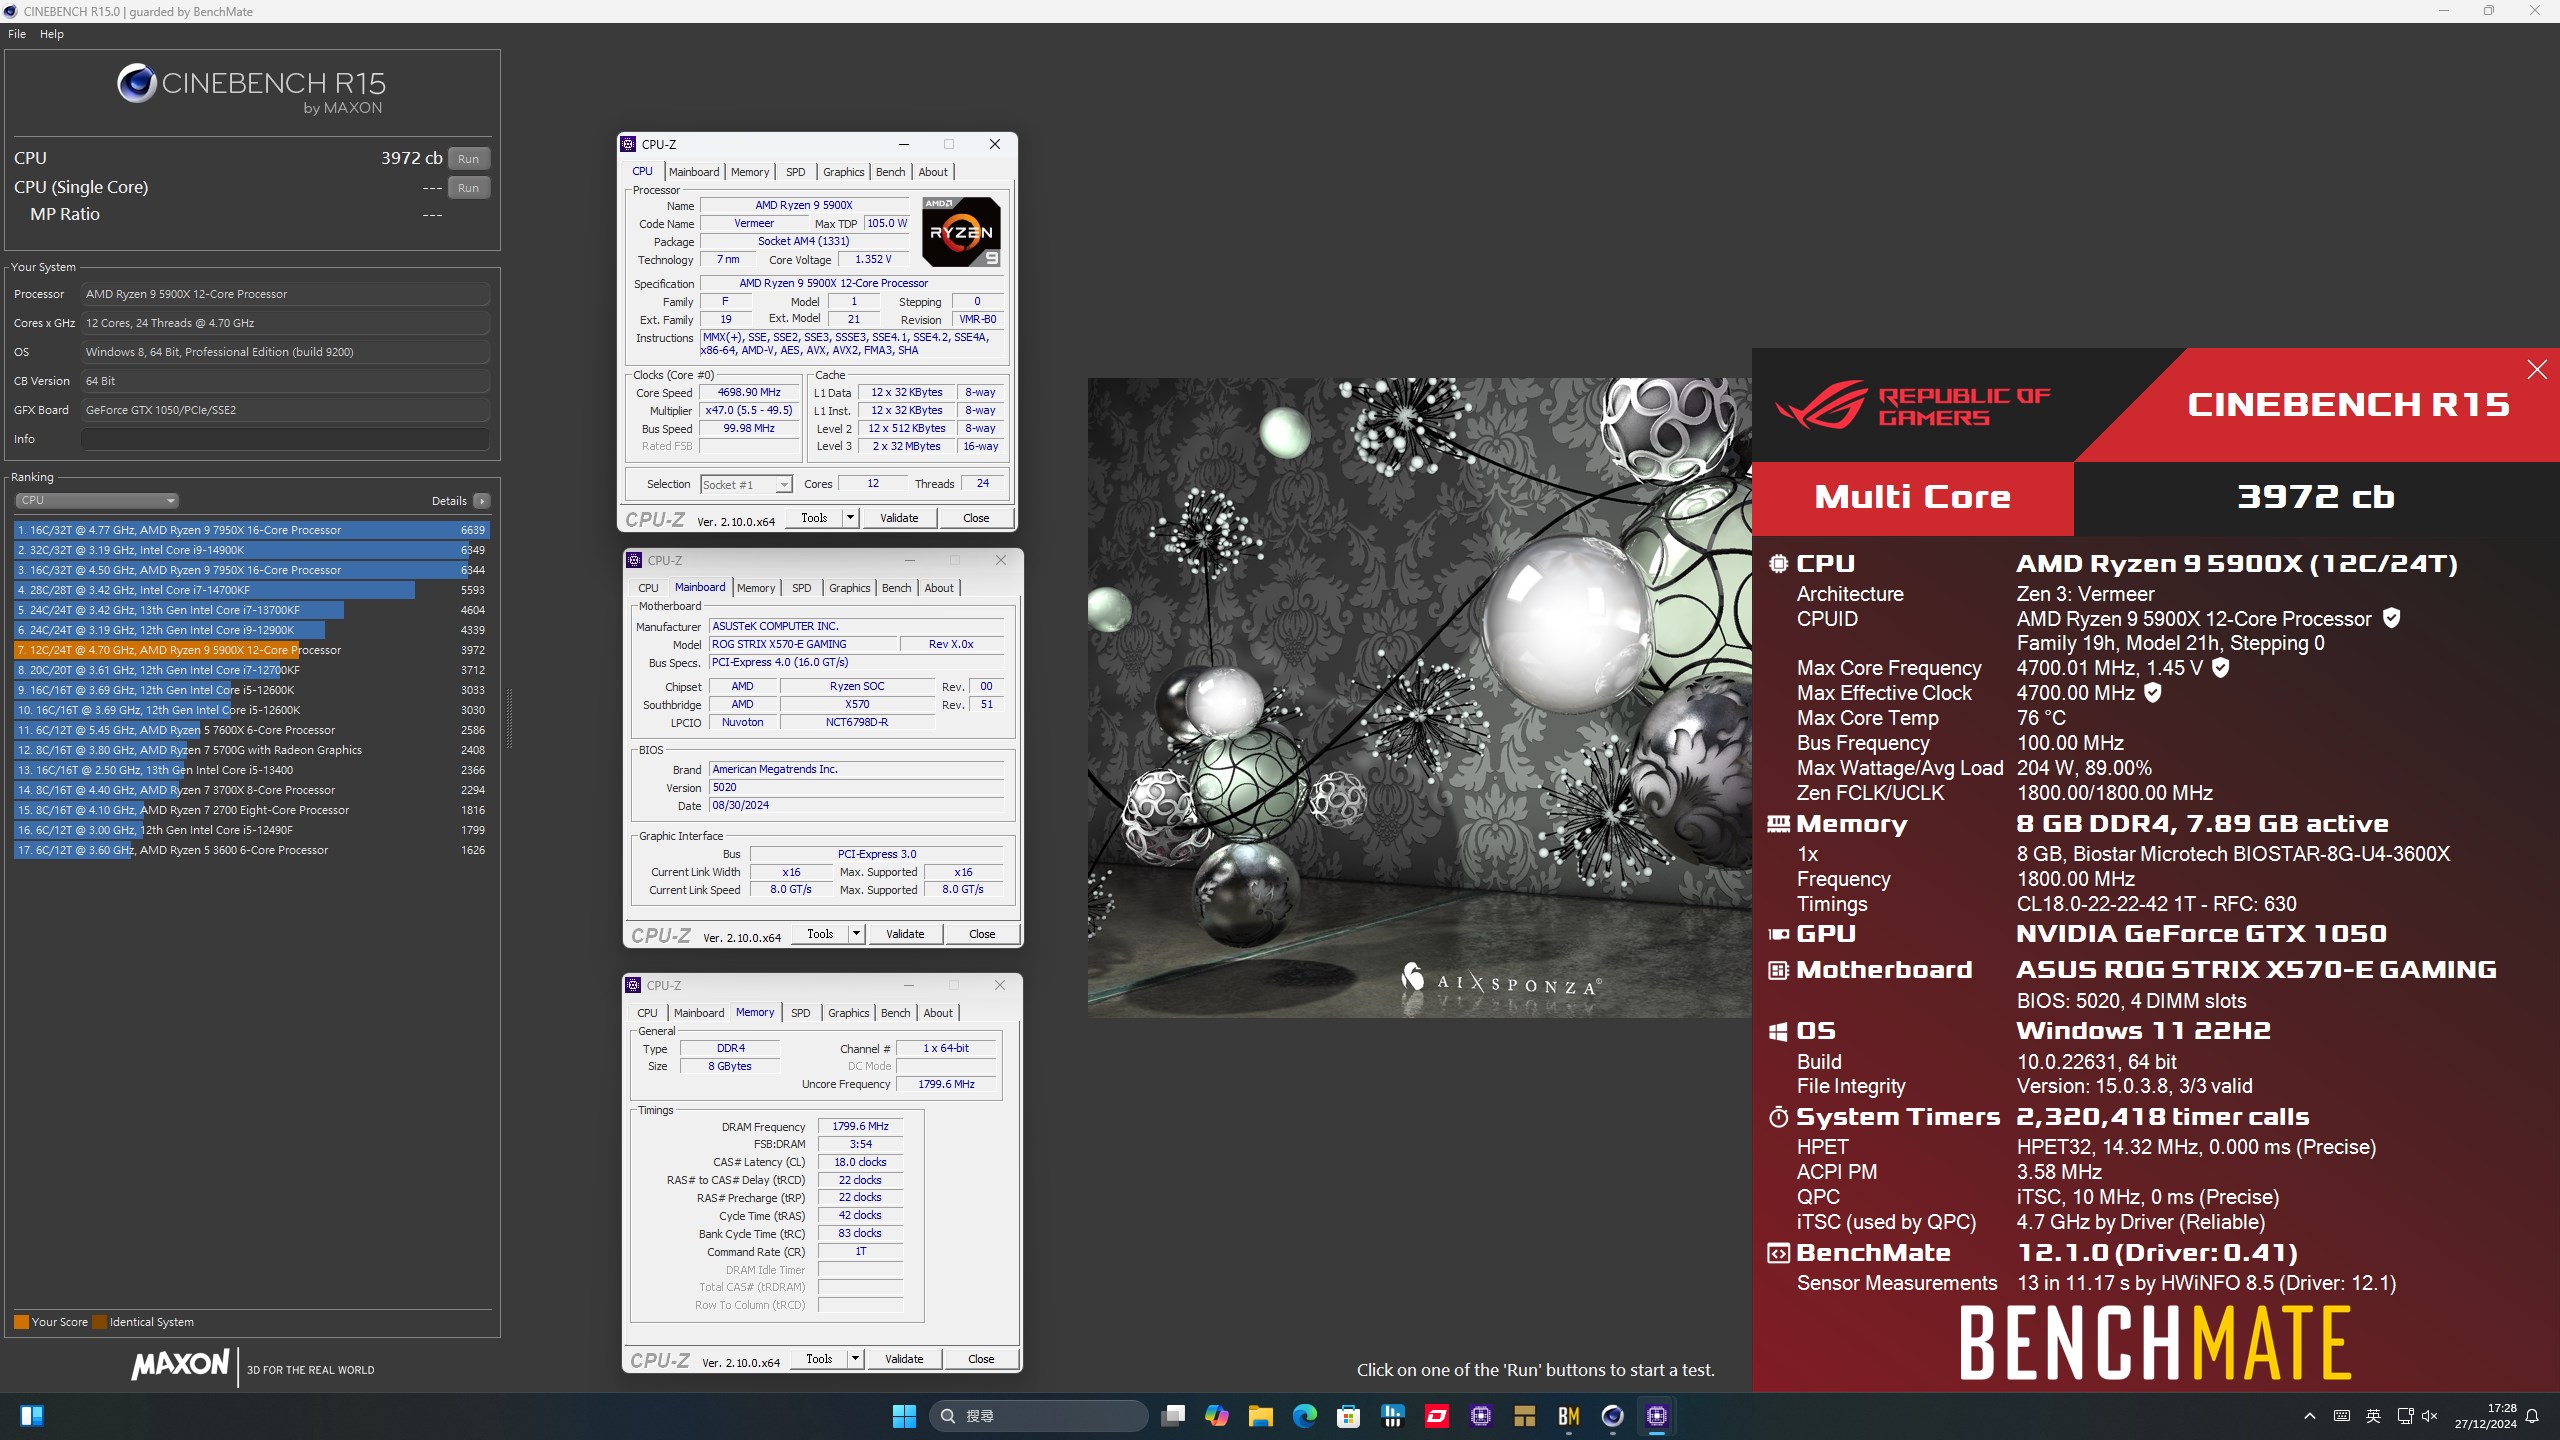Screen dimensions: 2560x1440
Task: Click the orange Your Score legend swatch
Action: (x=21, y=1322)
